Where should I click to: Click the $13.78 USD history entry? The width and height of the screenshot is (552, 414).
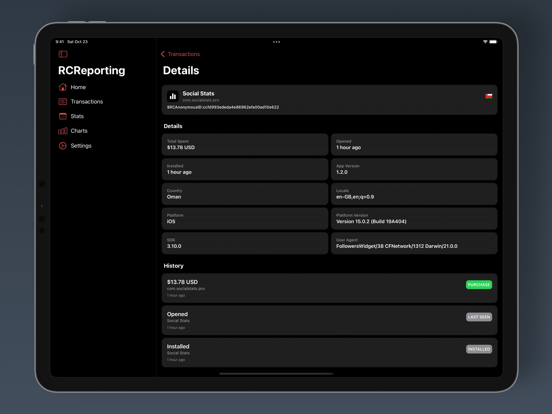tap(330, 288)
